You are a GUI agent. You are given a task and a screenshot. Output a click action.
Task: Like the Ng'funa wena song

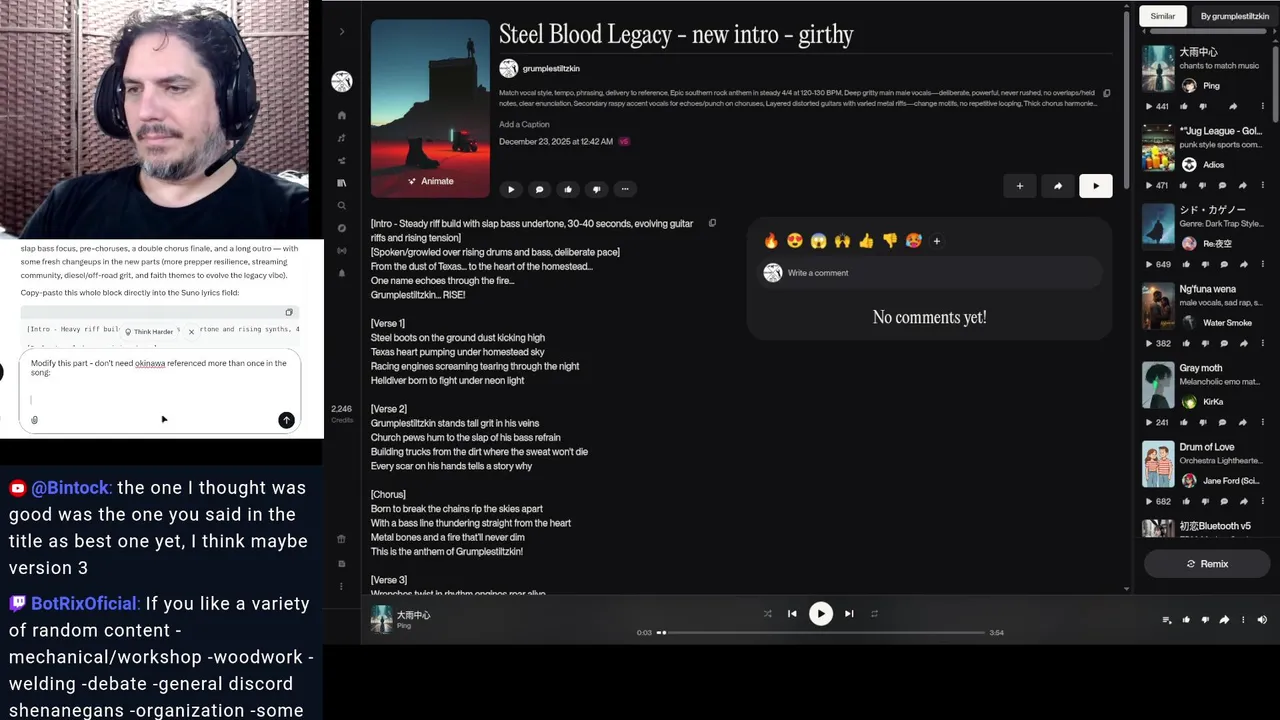pos(1185,343)
